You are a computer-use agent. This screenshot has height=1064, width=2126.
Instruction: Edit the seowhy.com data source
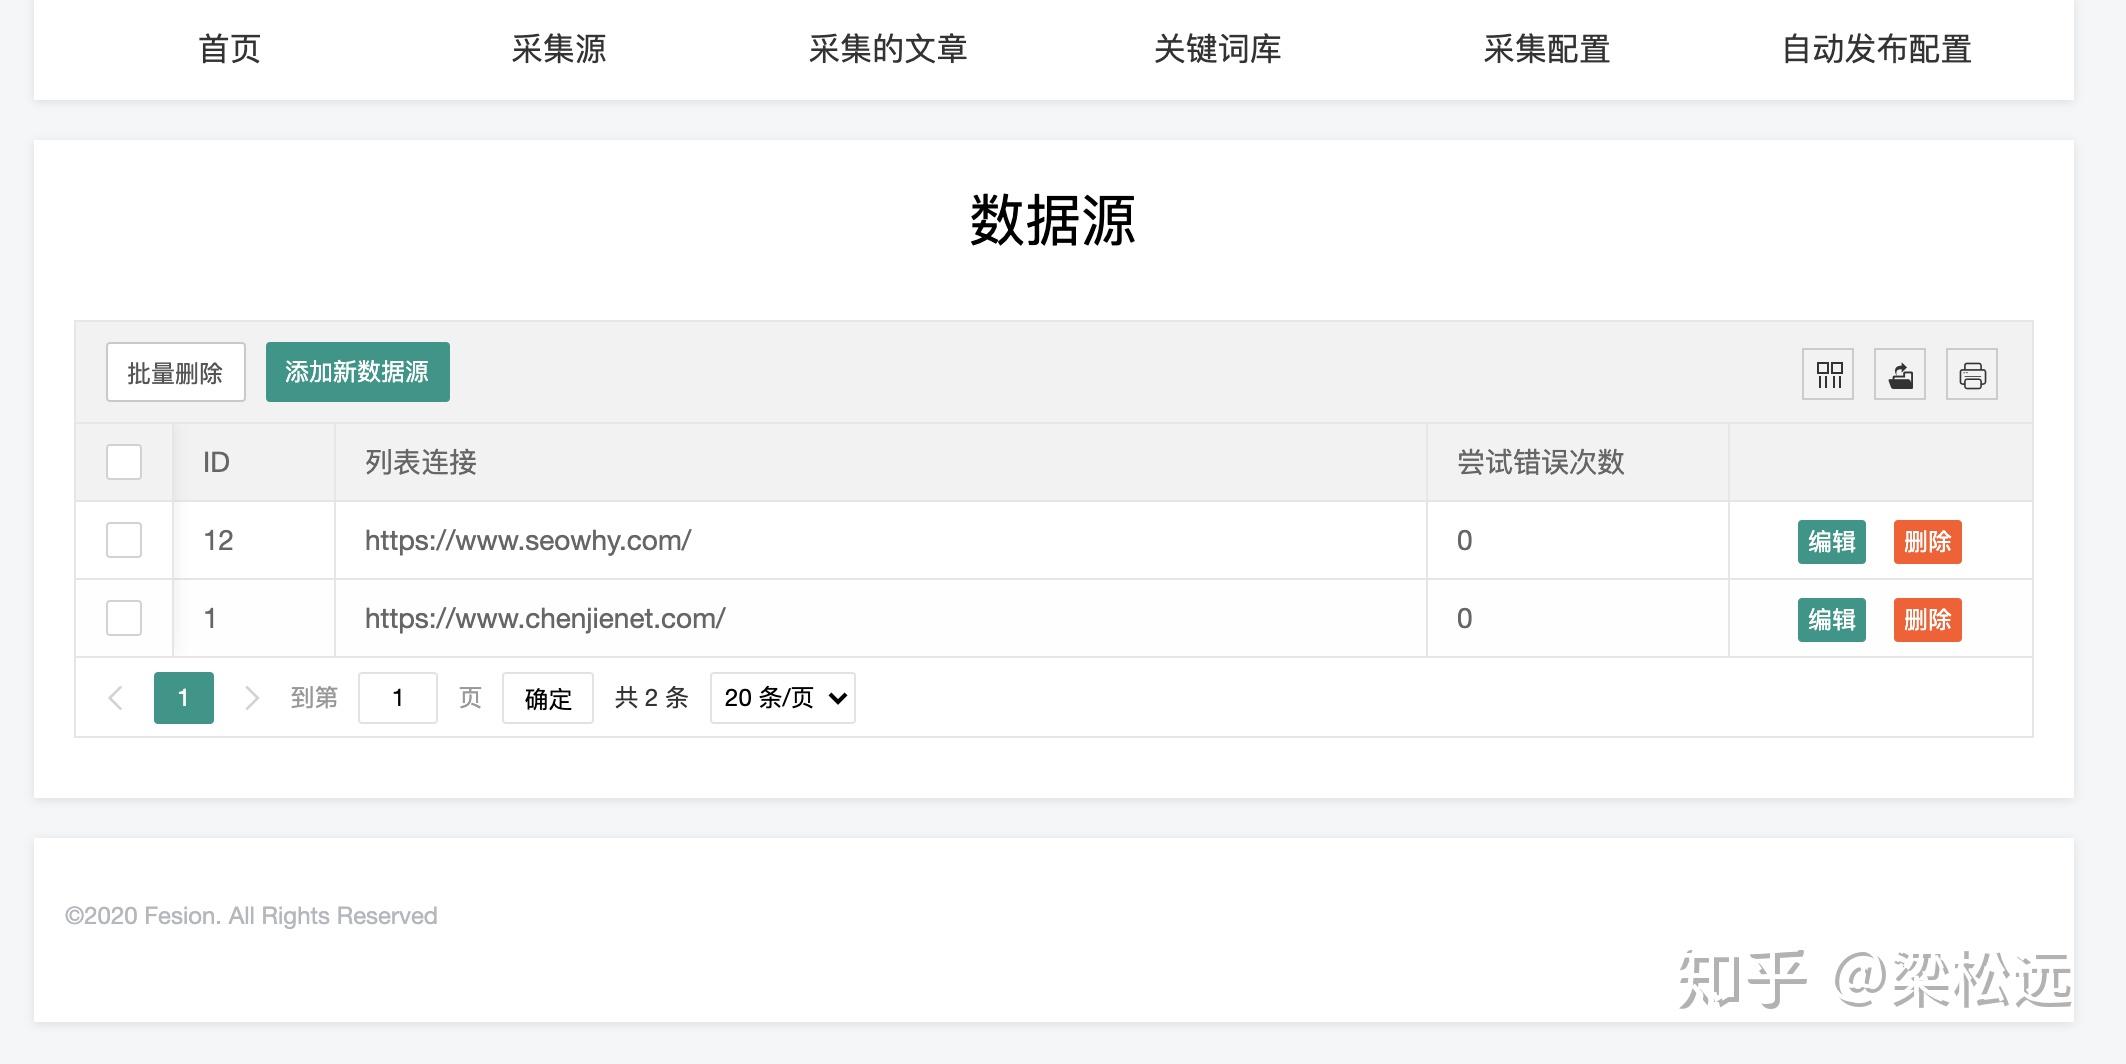[x=1832, y=542]
